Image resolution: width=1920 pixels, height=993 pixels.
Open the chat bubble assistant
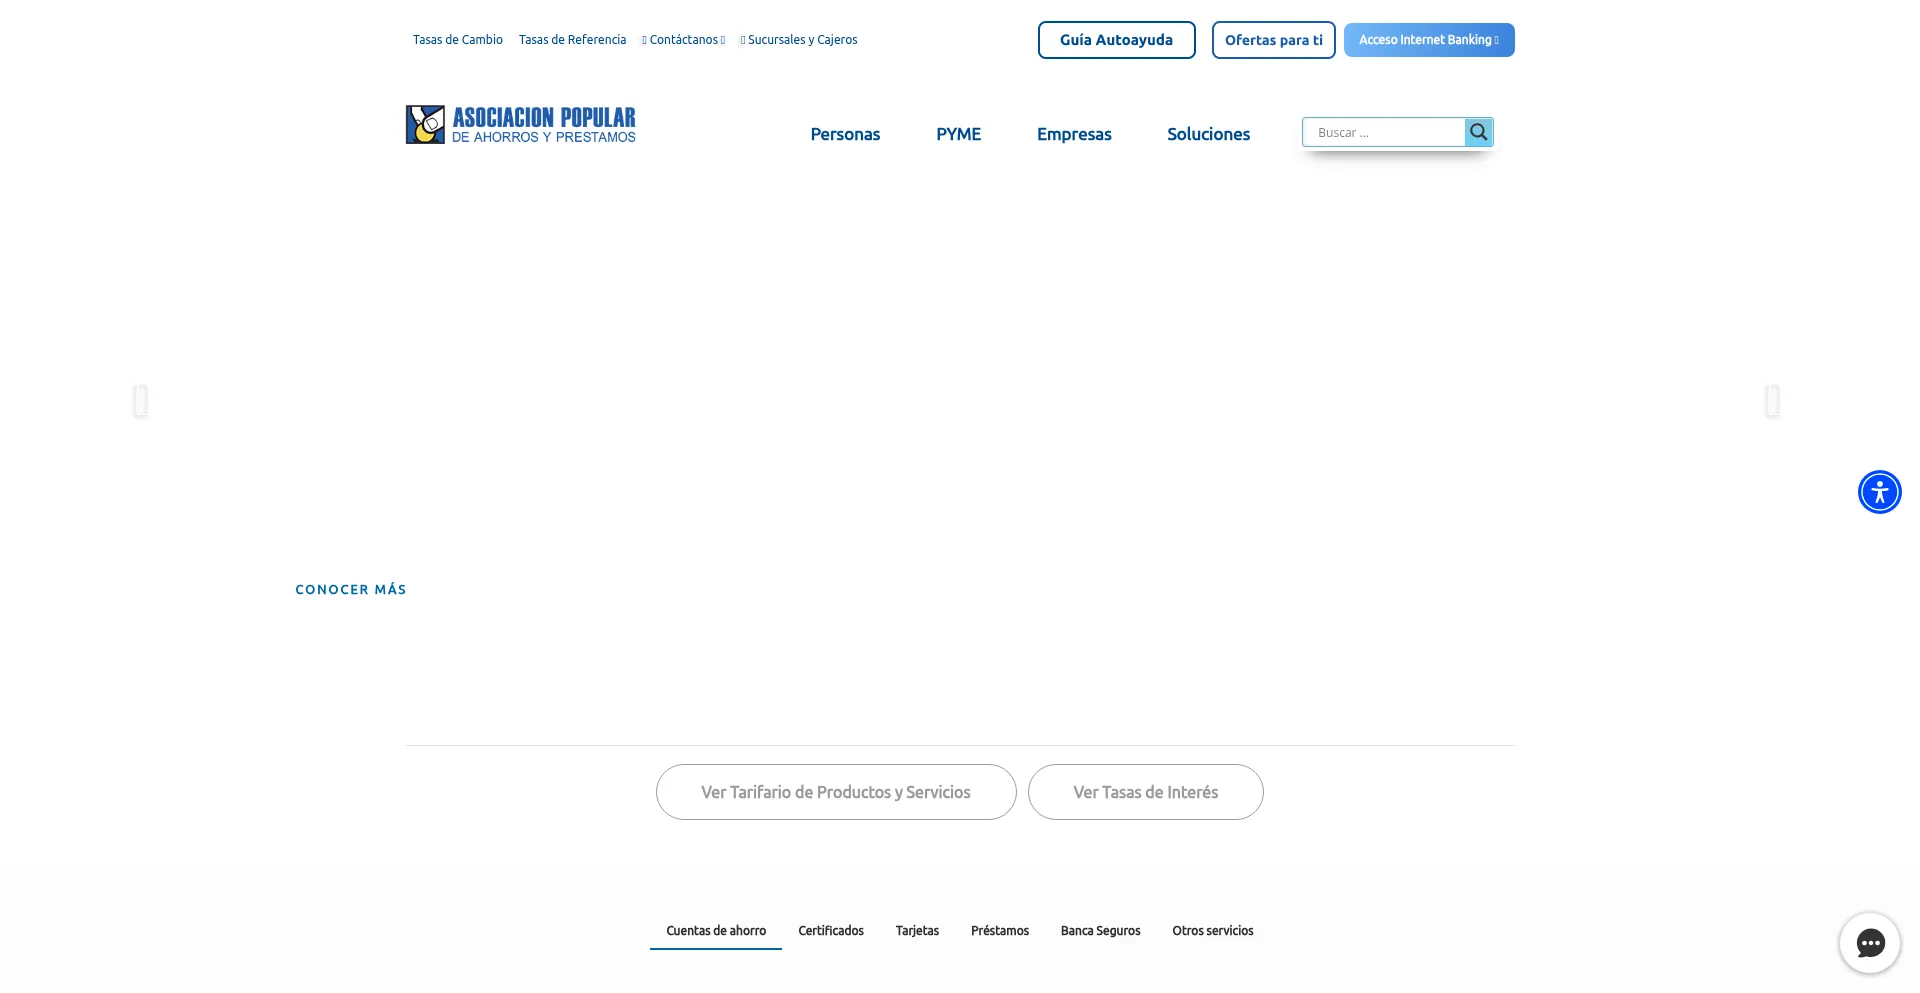(x=1869, y=942)
